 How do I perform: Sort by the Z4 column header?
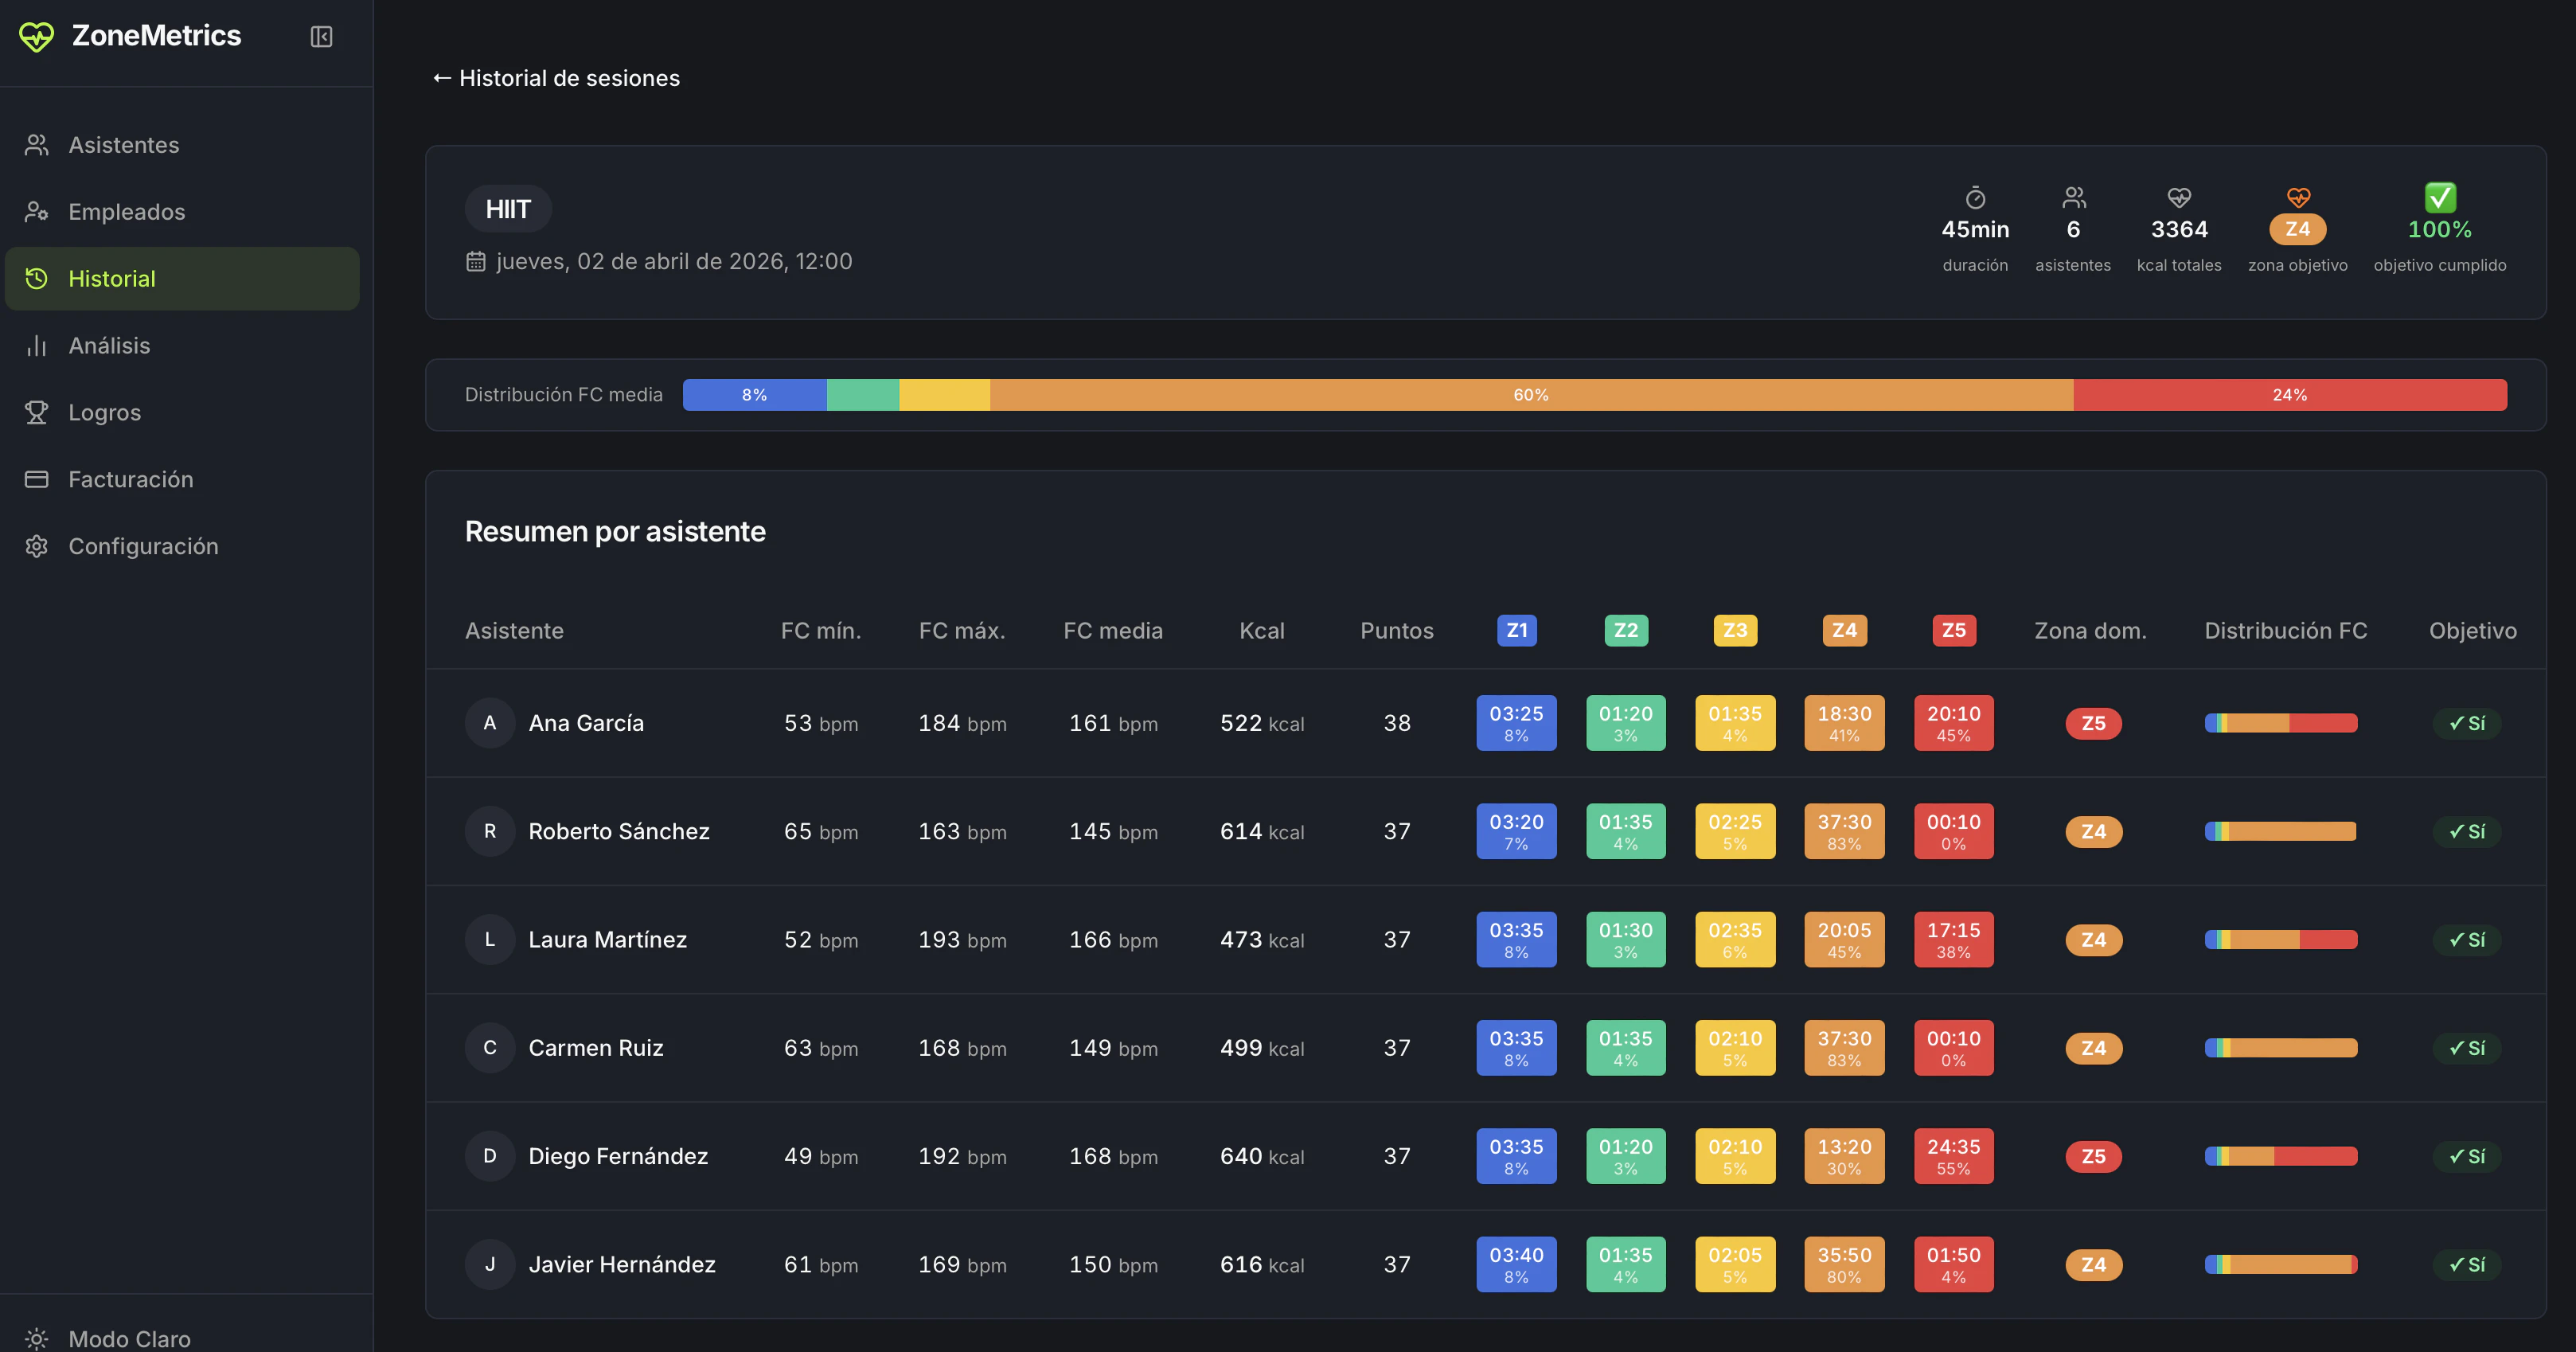tap(1844, 630)
